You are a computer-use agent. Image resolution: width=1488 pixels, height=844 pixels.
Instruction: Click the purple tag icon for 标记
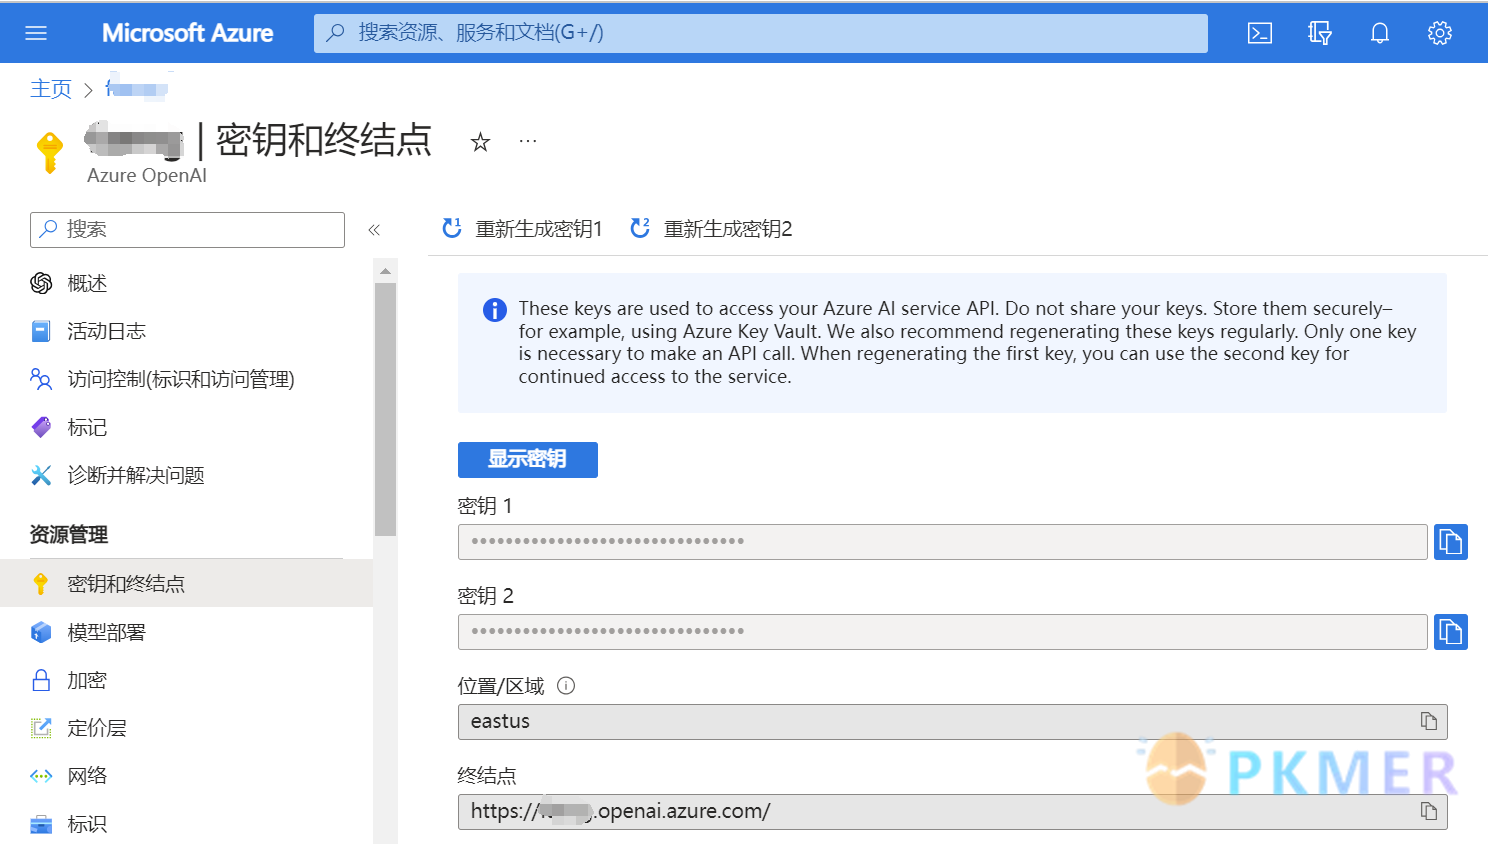pyautogui.click(x=41, y=427)
